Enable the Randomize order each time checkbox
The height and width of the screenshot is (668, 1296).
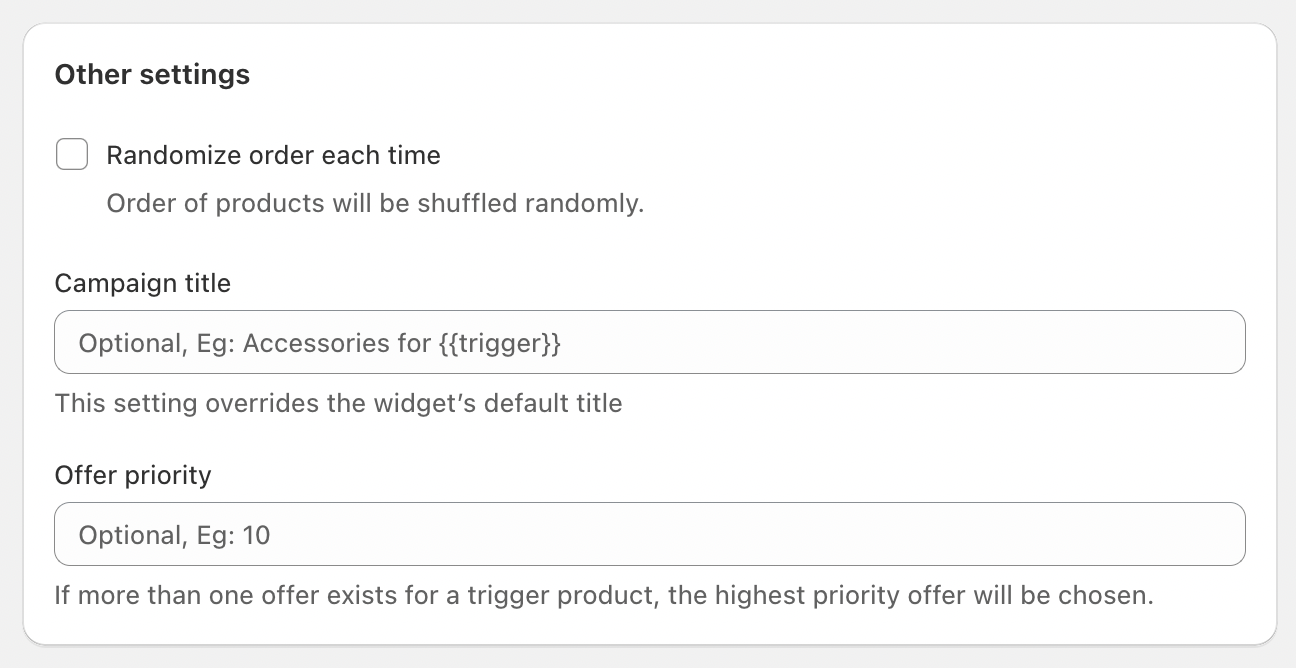72,155
